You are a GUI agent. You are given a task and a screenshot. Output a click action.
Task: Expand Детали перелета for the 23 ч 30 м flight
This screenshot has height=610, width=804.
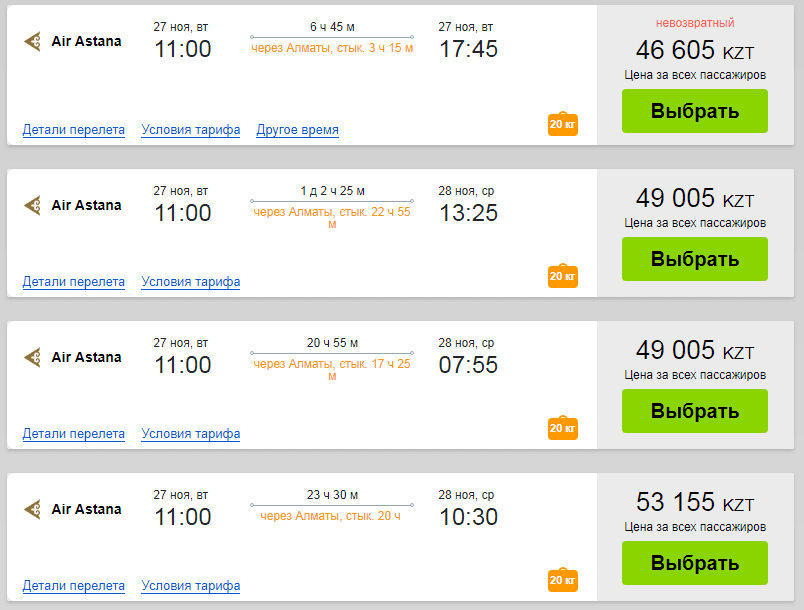74,585
